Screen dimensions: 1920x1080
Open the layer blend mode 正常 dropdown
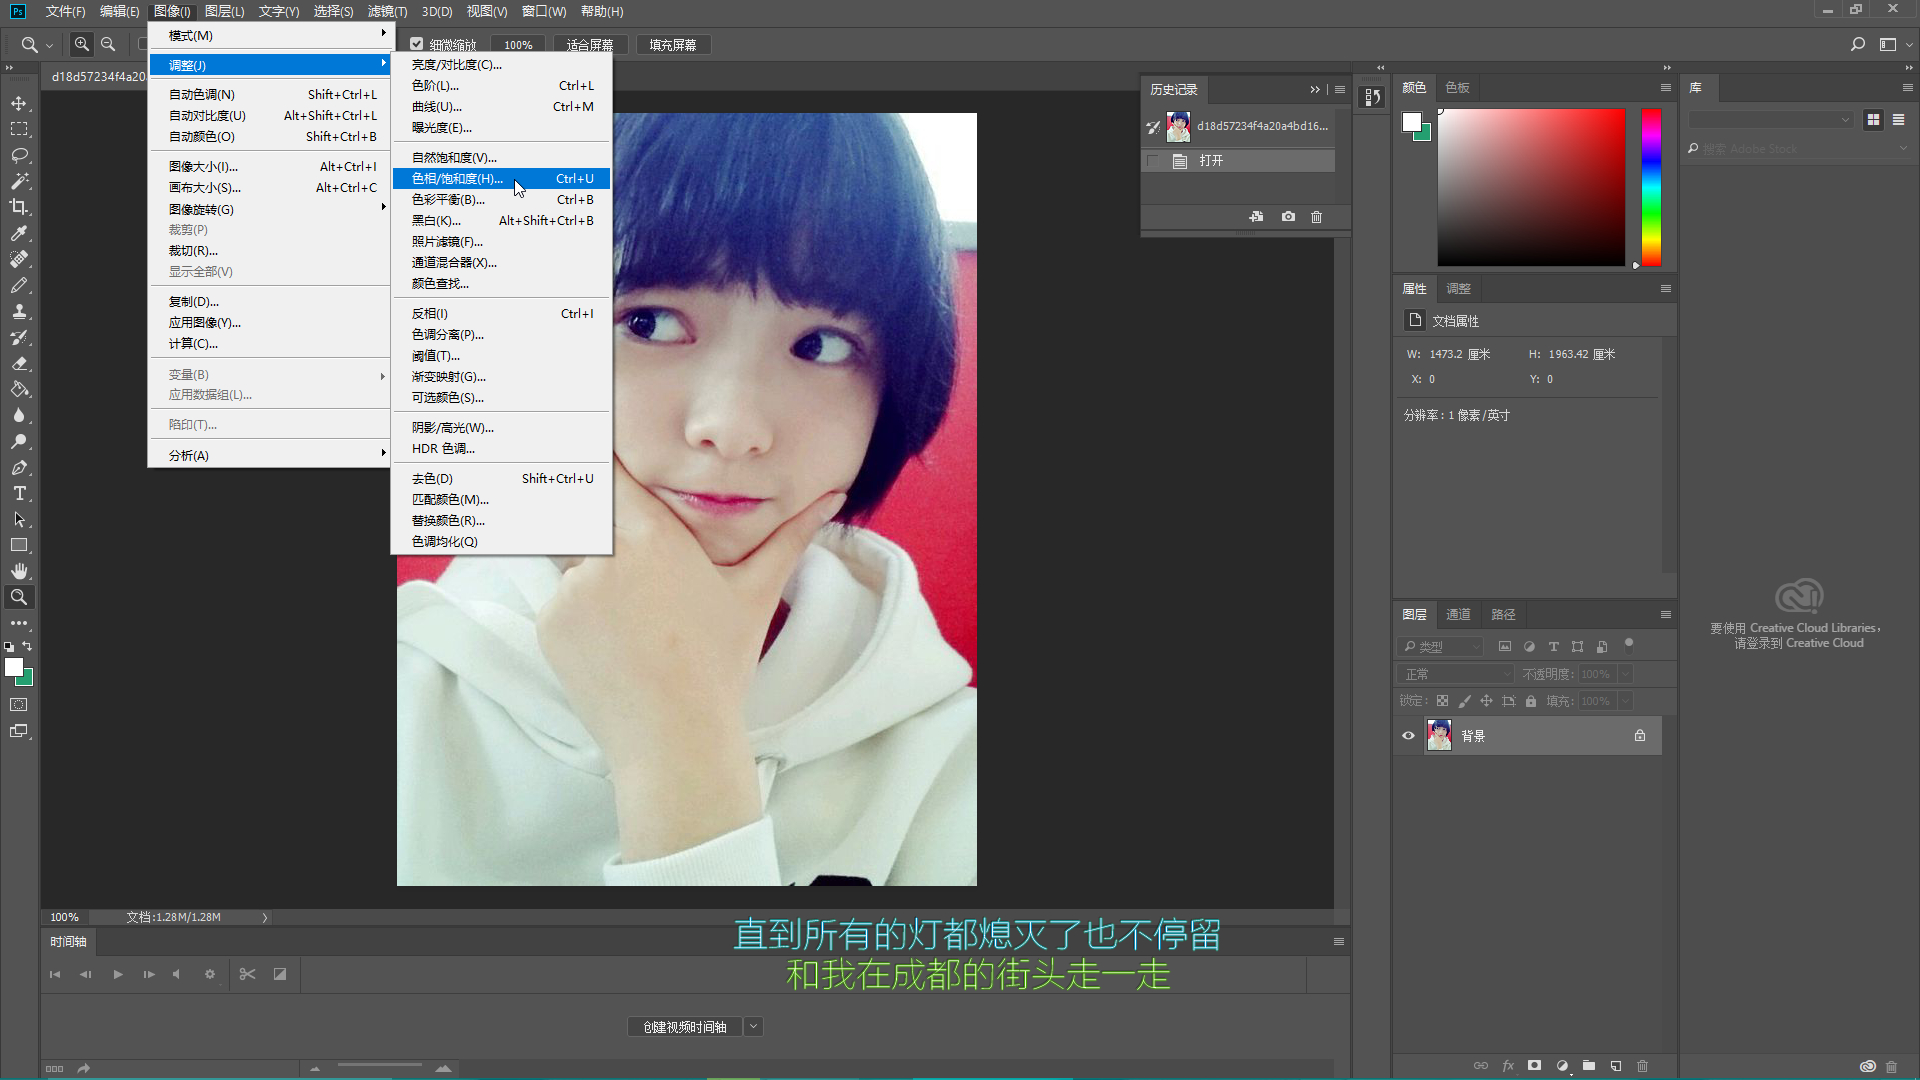(x=1456, y=674)
